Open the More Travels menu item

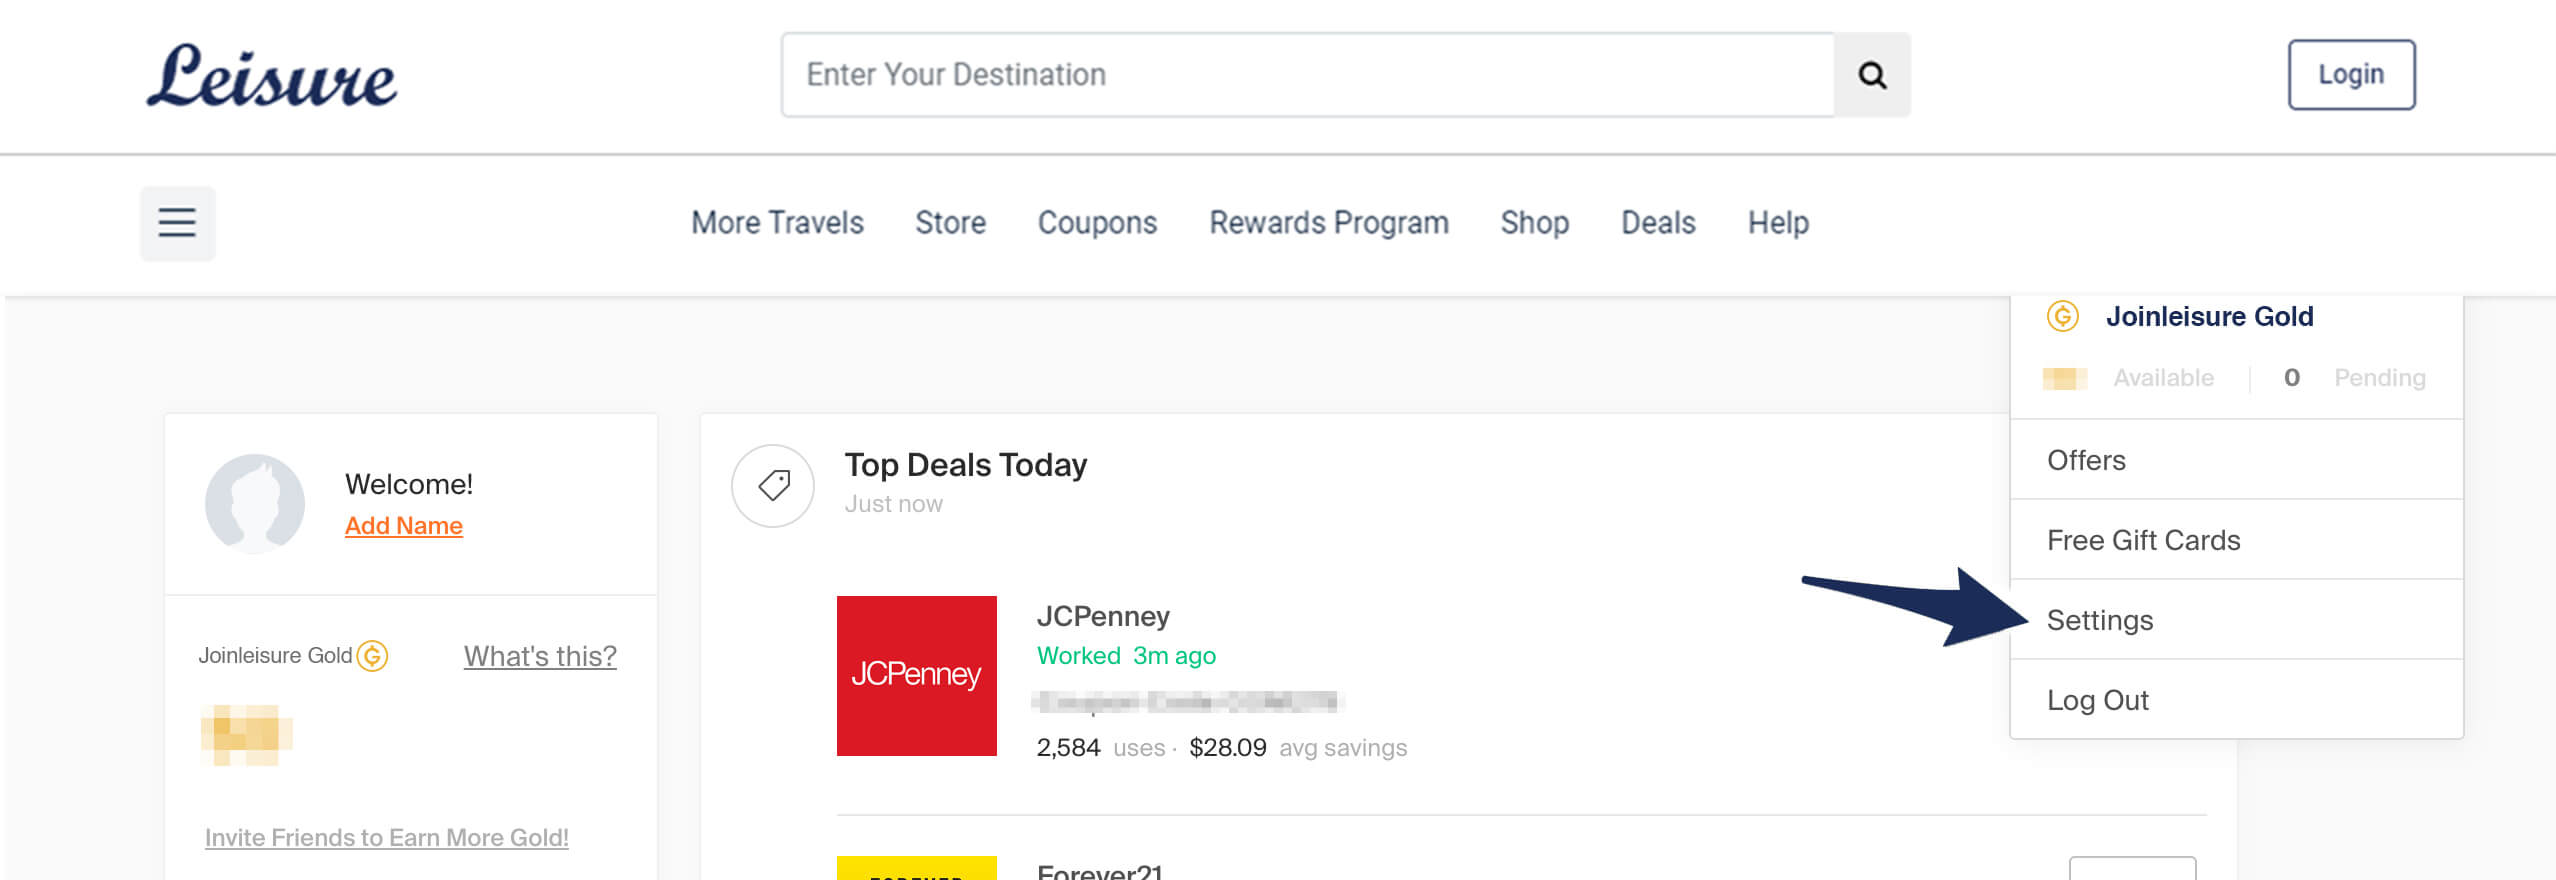[778, 222]
